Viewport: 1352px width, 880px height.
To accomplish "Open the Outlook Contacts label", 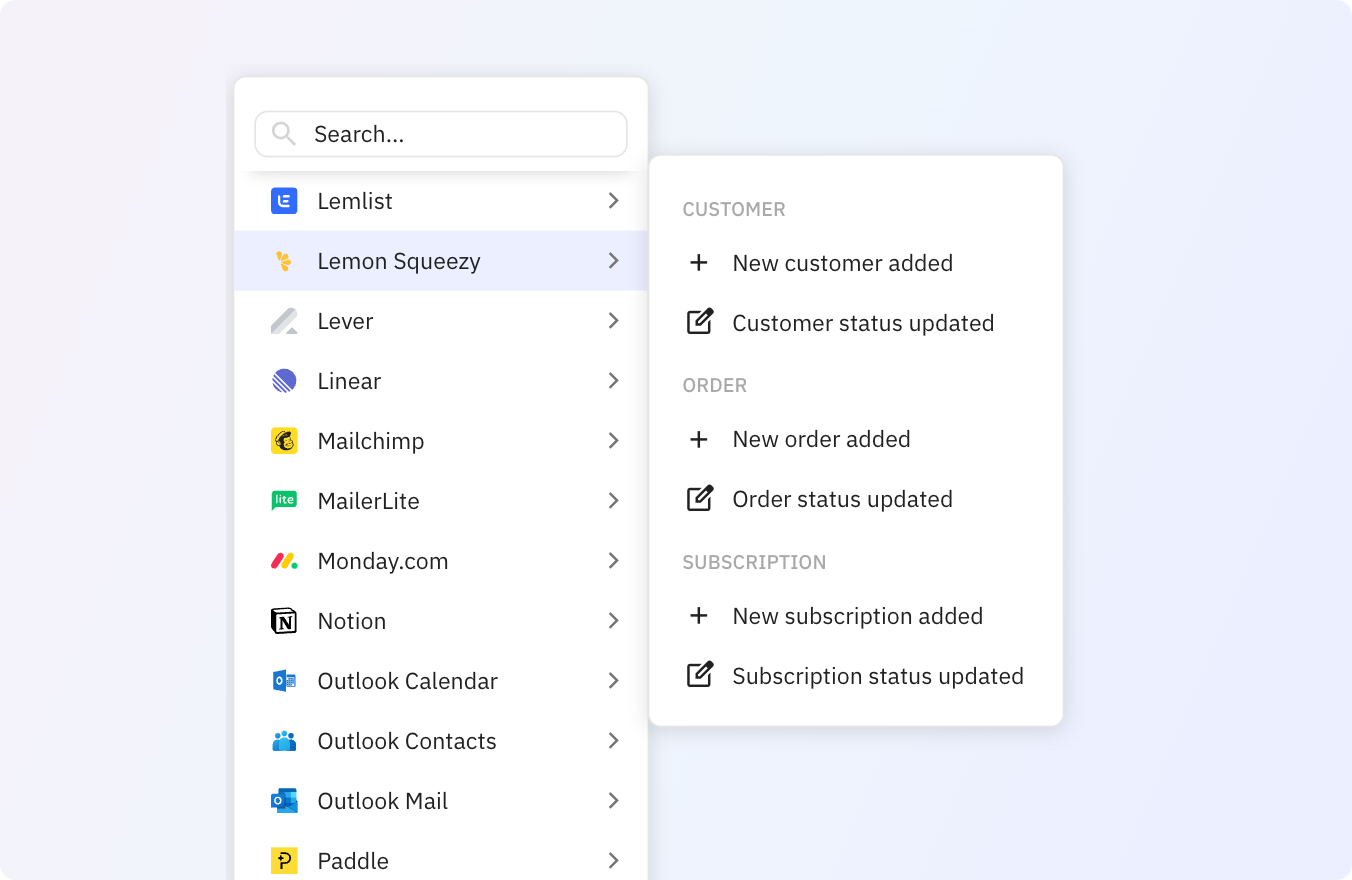I will coord(407,741).
